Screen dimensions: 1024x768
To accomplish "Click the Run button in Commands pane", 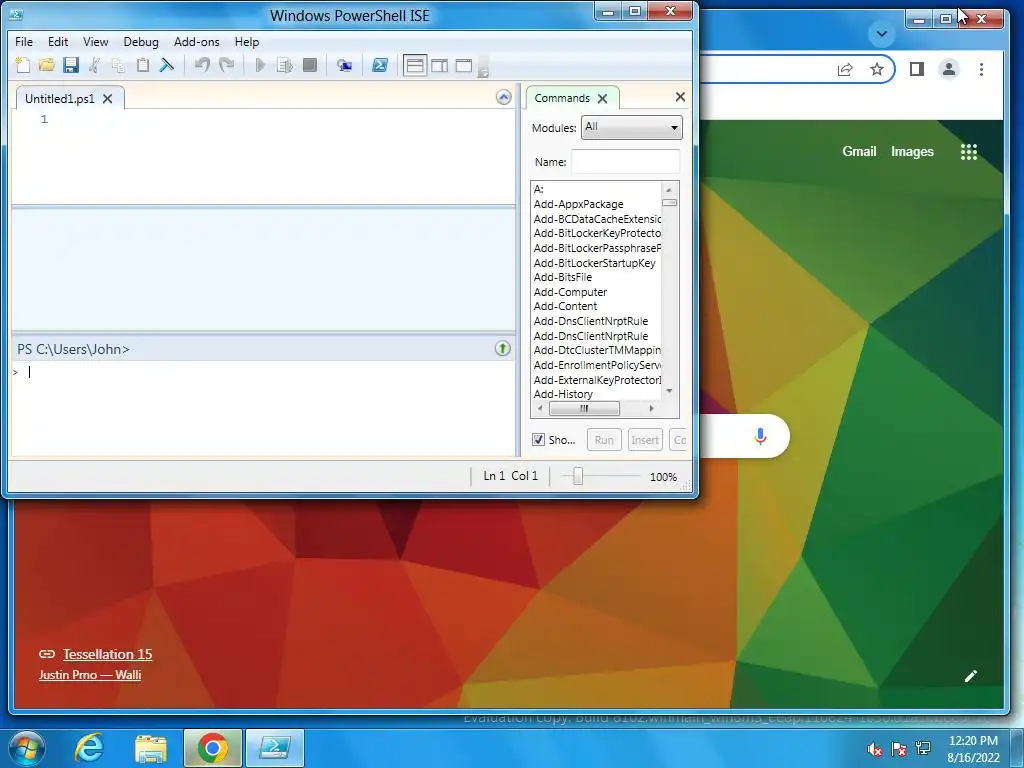I will point(604,440).
